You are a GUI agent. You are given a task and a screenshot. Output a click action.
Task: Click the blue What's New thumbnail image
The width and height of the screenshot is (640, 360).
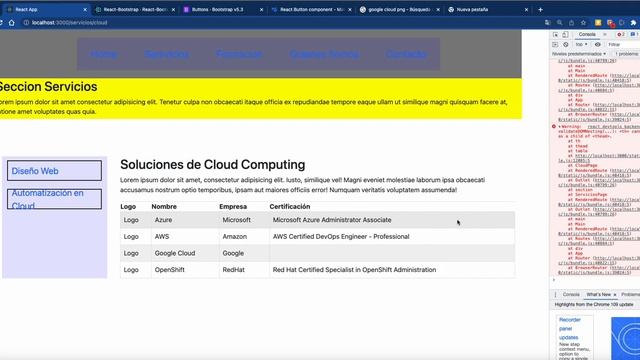click(x=625, y=338)
